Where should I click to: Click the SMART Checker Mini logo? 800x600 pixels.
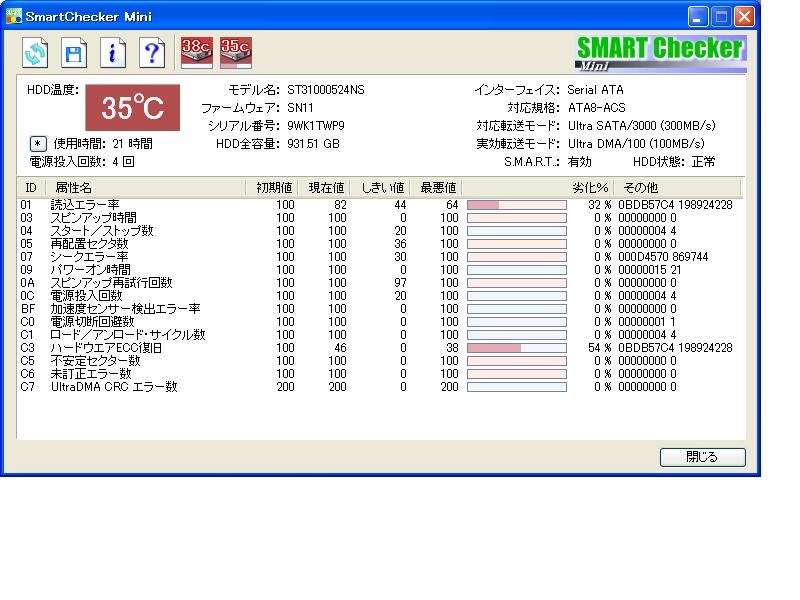(660, 52)
